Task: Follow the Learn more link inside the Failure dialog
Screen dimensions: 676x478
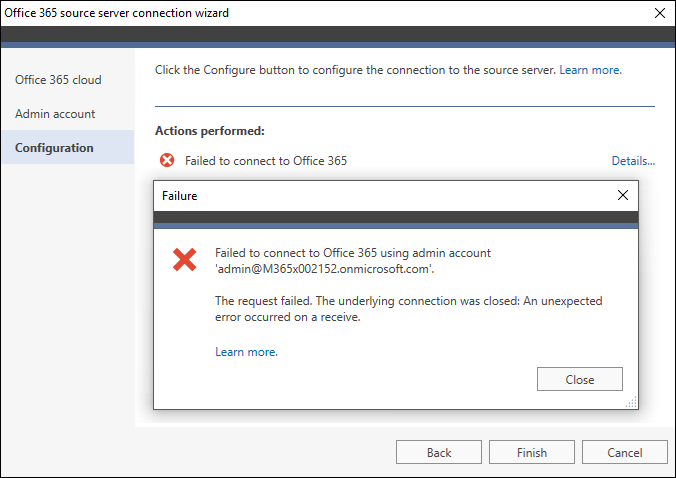Action: (246, 352)
